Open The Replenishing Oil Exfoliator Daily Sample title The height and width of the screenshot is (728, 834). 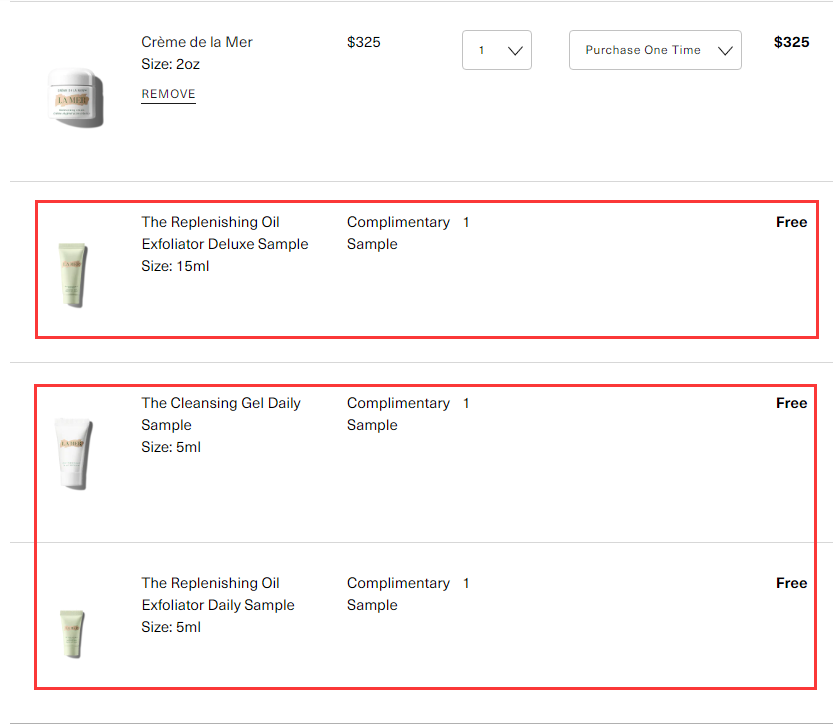click(x=218, y=594)
